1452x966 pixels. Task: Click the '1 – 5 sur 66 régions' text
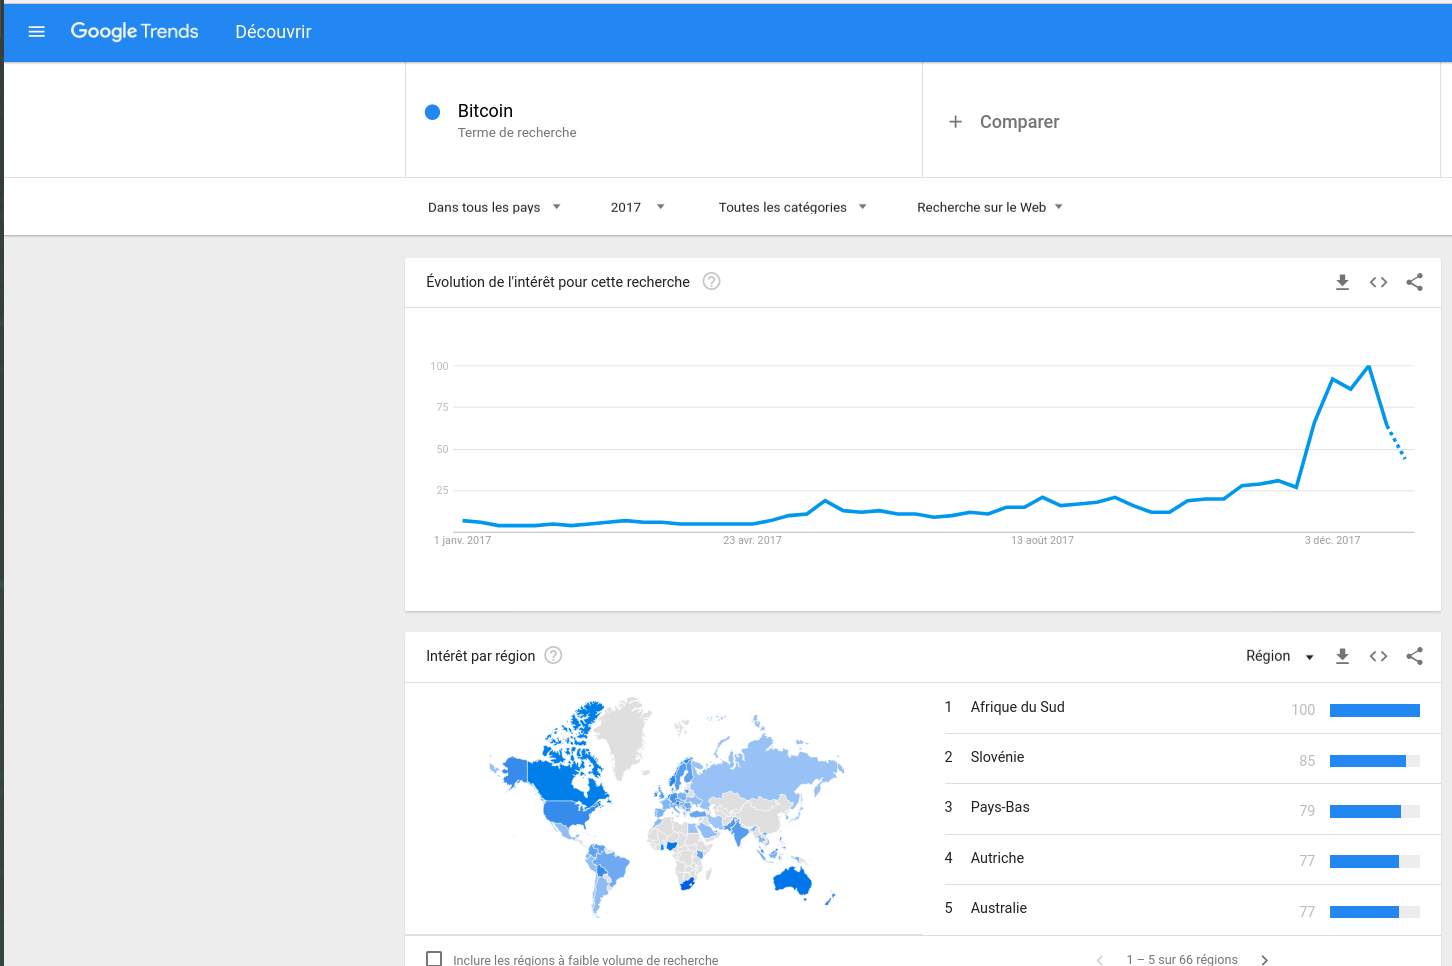pos(1182,960)
